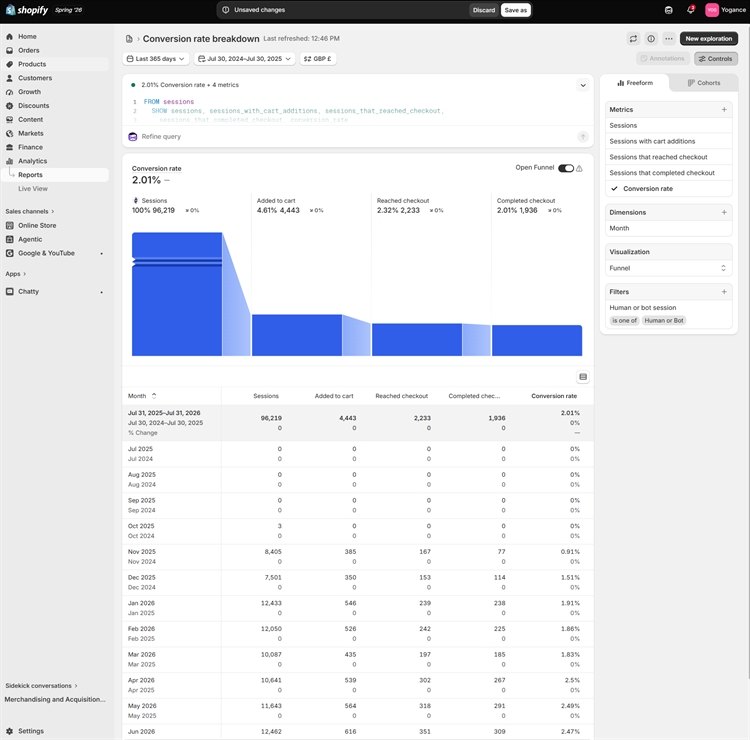Toggle the Open Funnel switch
The height and width of the screenshot is (740, 750).
coord(566,168)
